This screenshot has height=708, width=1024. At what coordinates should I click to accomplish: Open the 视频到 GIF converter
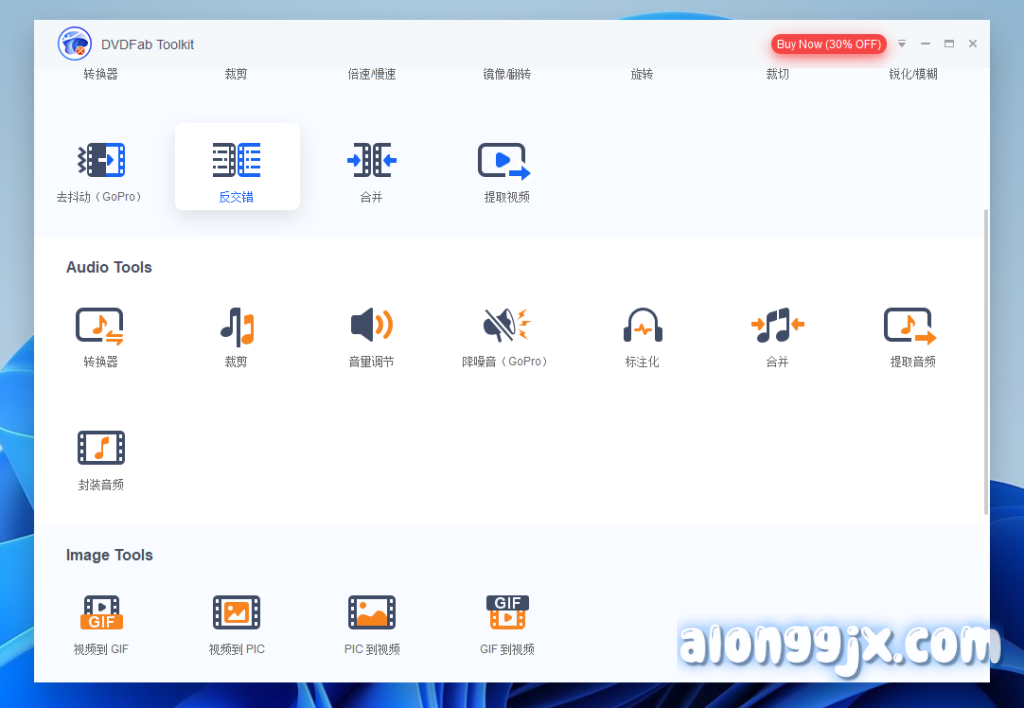101,620
